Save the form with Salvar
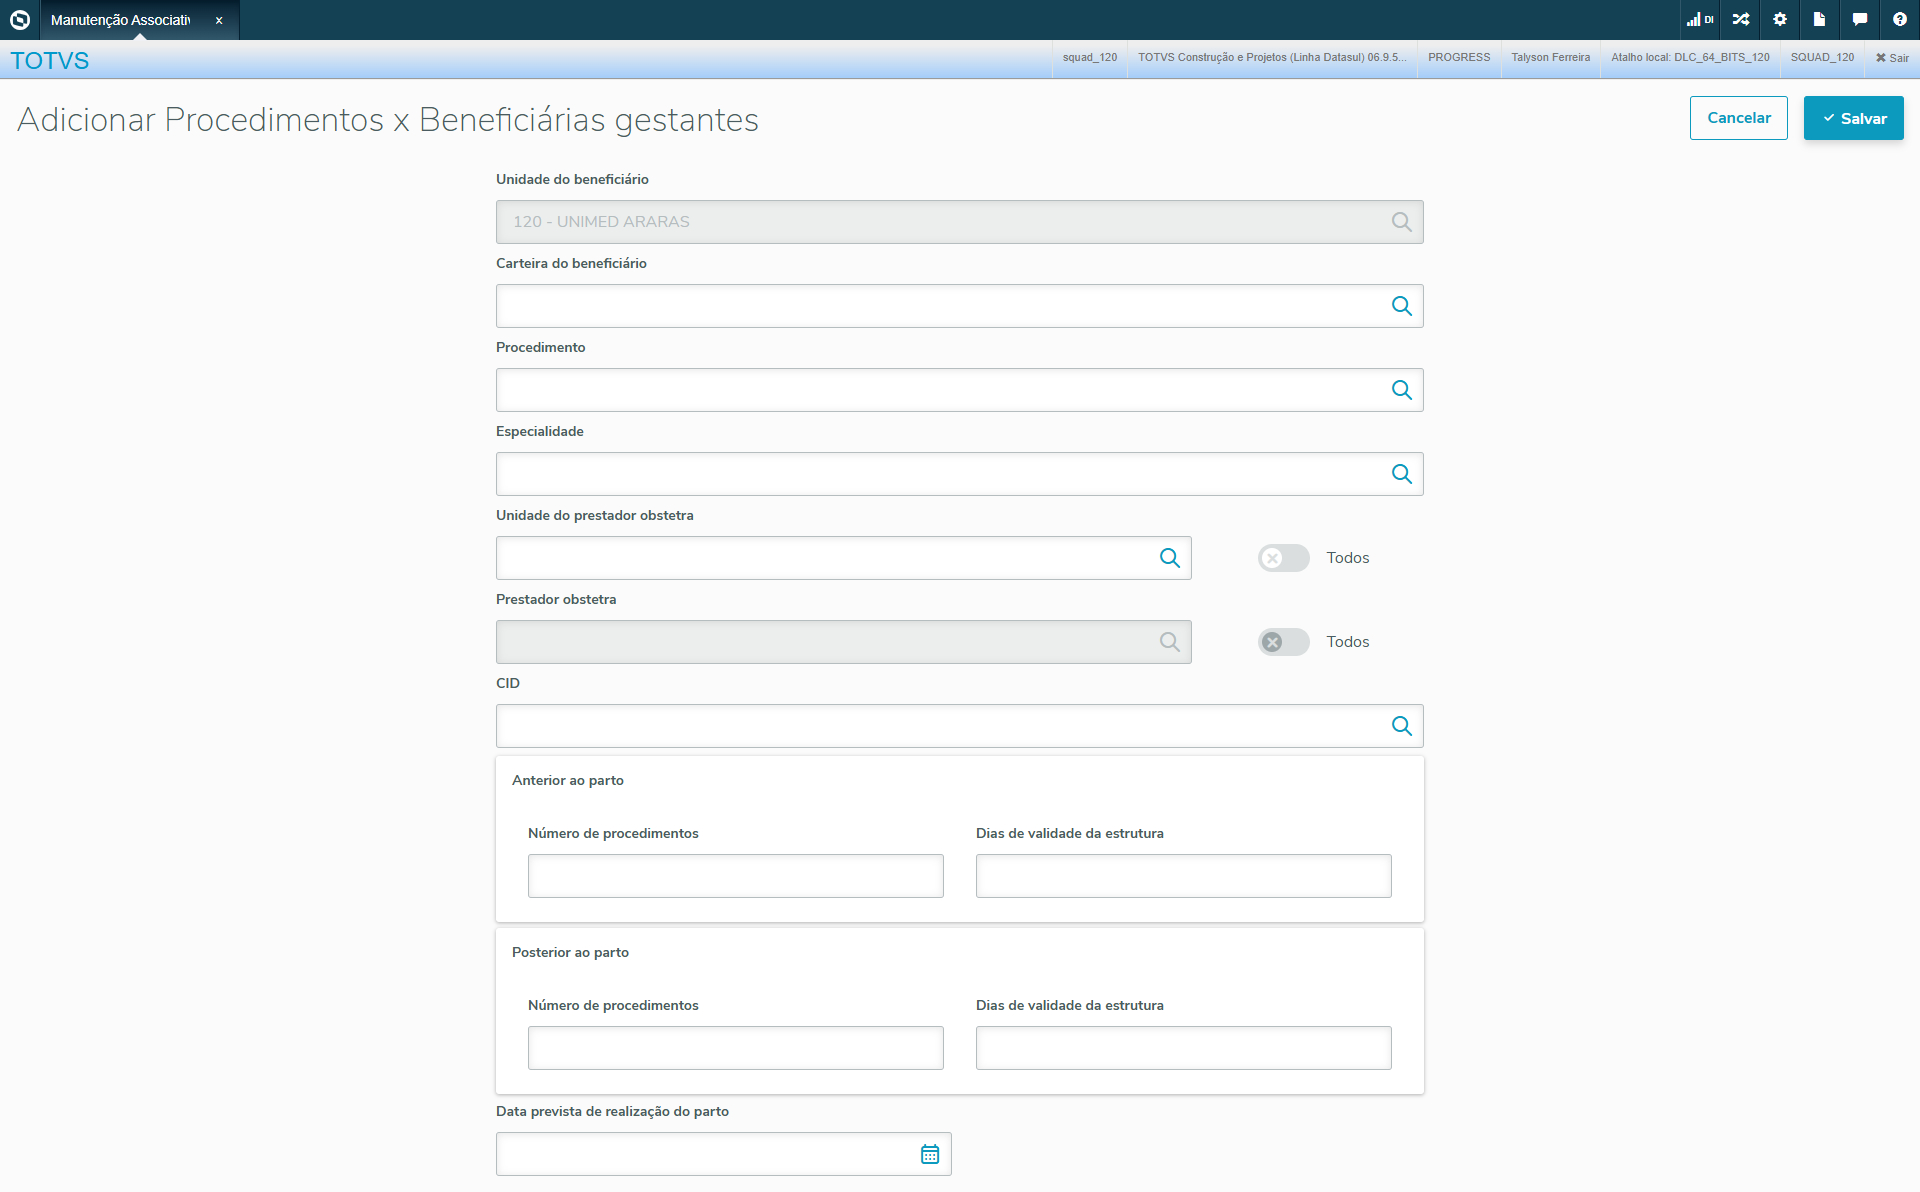The width and height of the screenshot is (1920, 1192). pyautogui.click(x=1853, y=118)
